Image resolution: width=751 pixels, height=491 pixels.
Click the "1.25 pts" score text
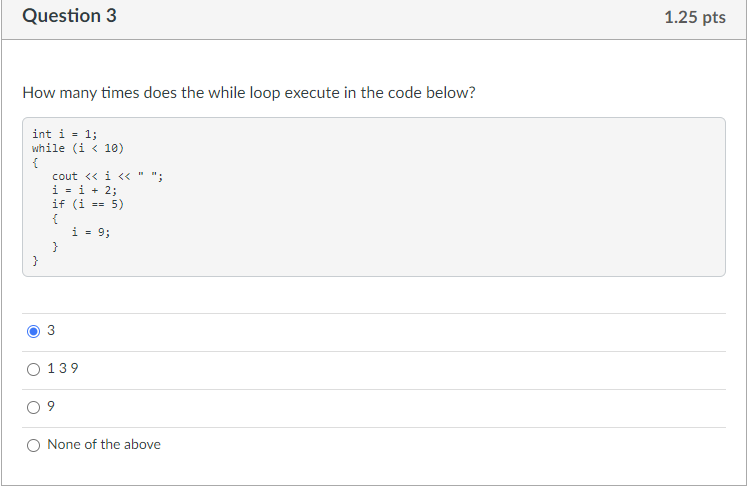coord(694,17)
